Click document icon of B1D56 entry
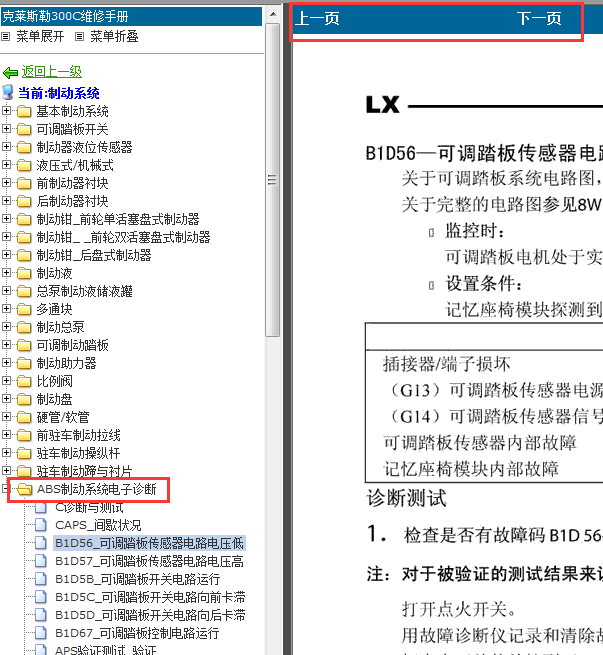Viewport: 603px width, 655px height. click(x=41, y=543)
